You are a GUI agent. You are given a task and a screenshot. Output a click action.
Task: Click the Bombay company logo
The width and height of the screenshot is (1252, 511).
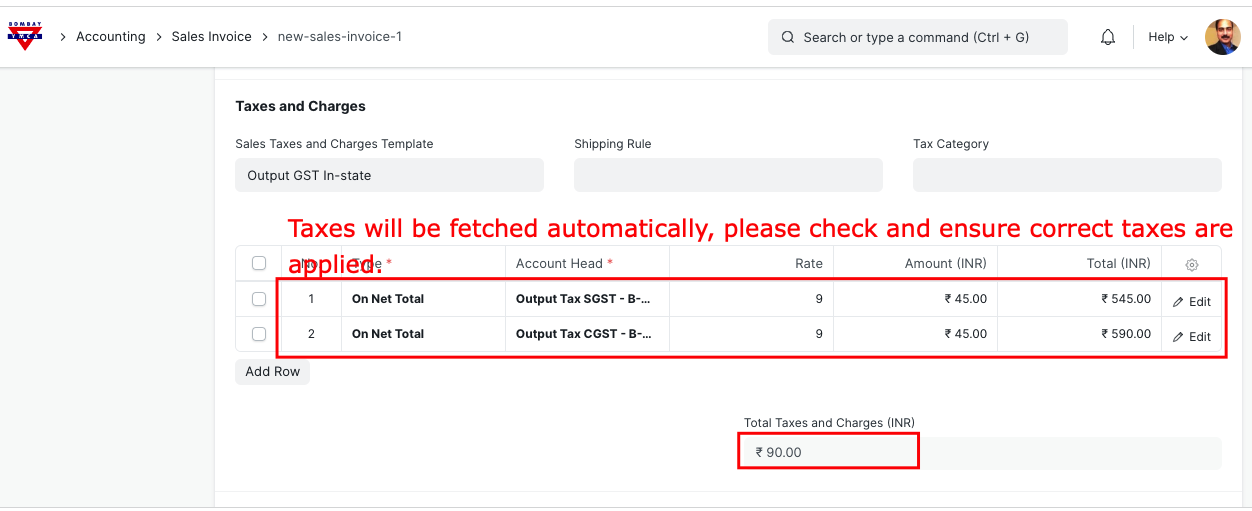(x=25, y=37)
